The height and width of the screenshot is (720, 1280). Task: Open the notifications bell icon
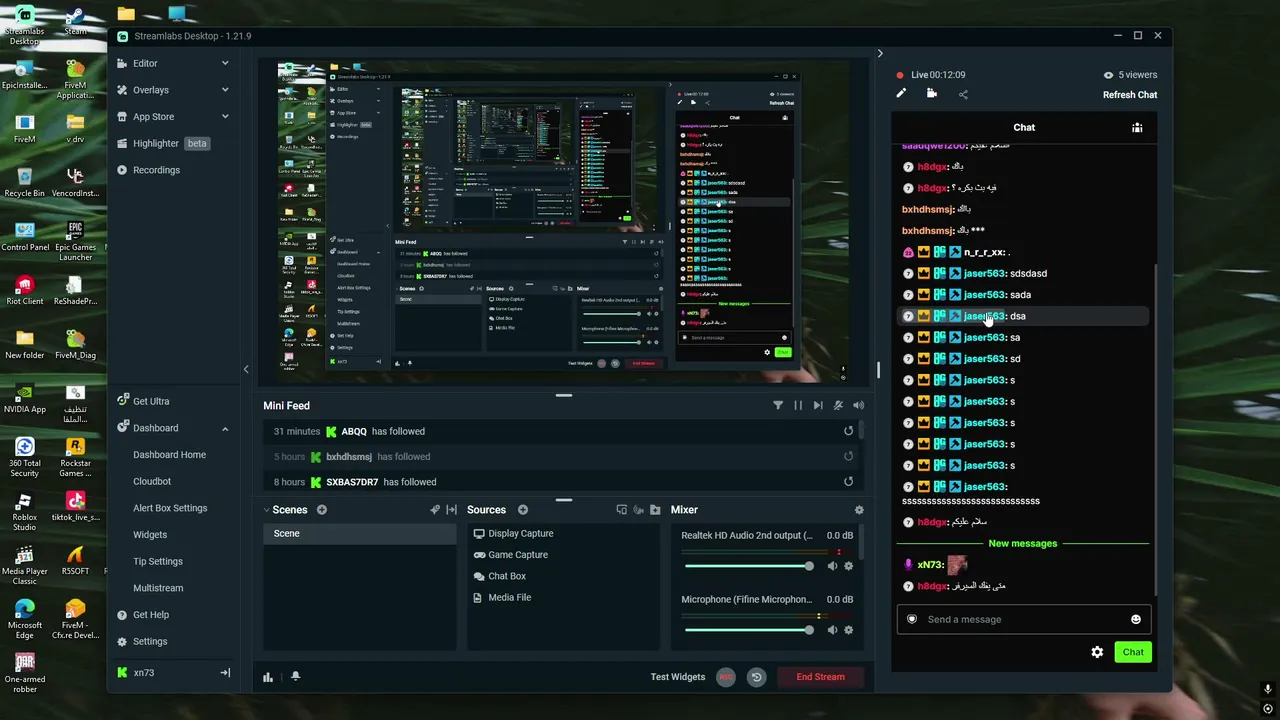[295, 677]
